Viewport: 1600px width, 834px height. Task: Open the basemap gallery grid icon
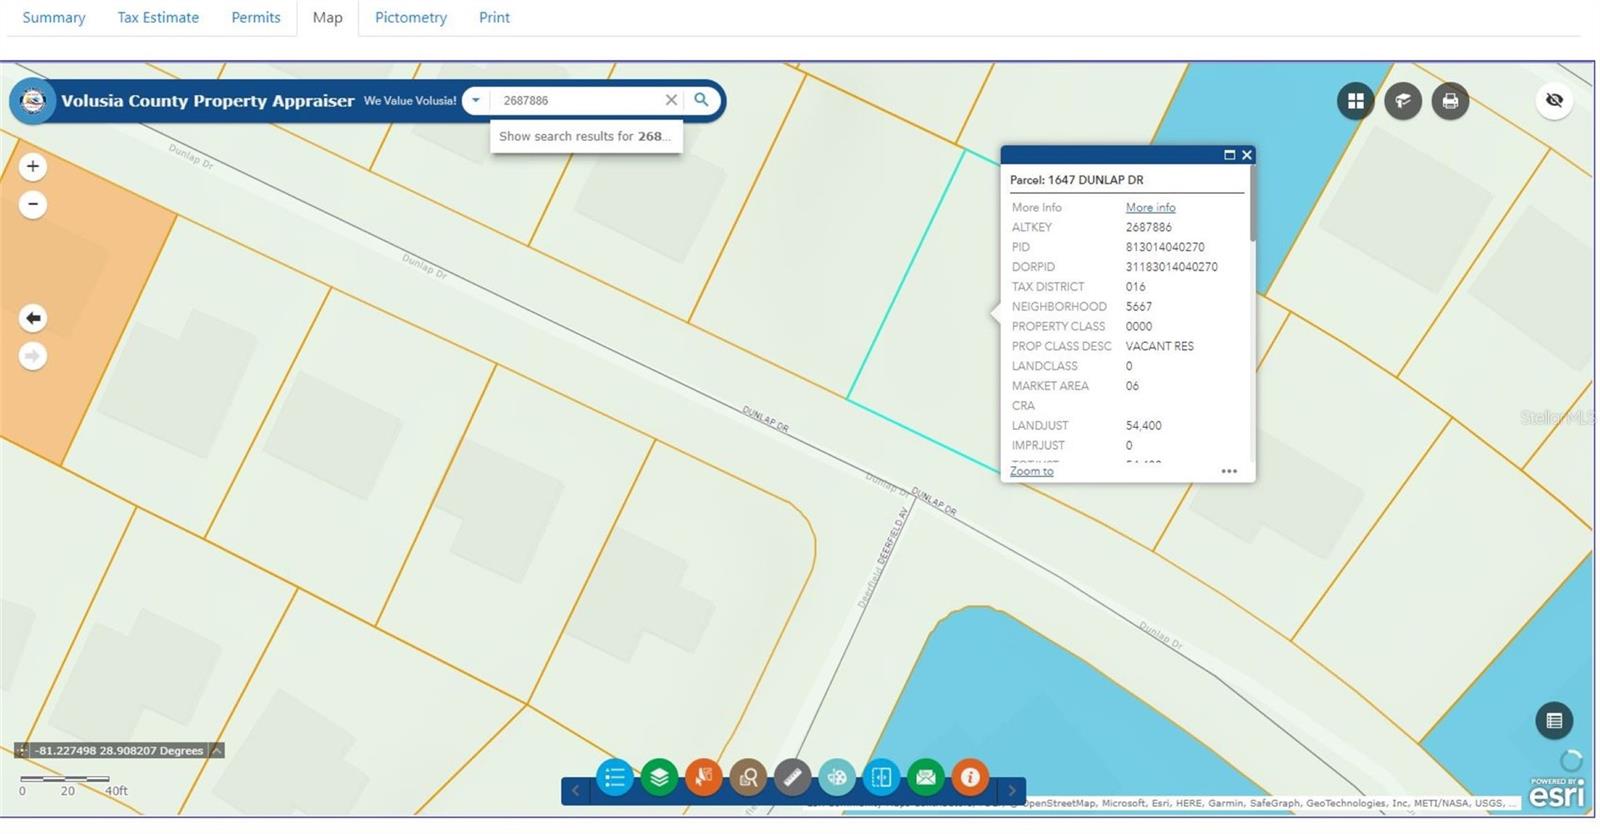coord(1356,100)
